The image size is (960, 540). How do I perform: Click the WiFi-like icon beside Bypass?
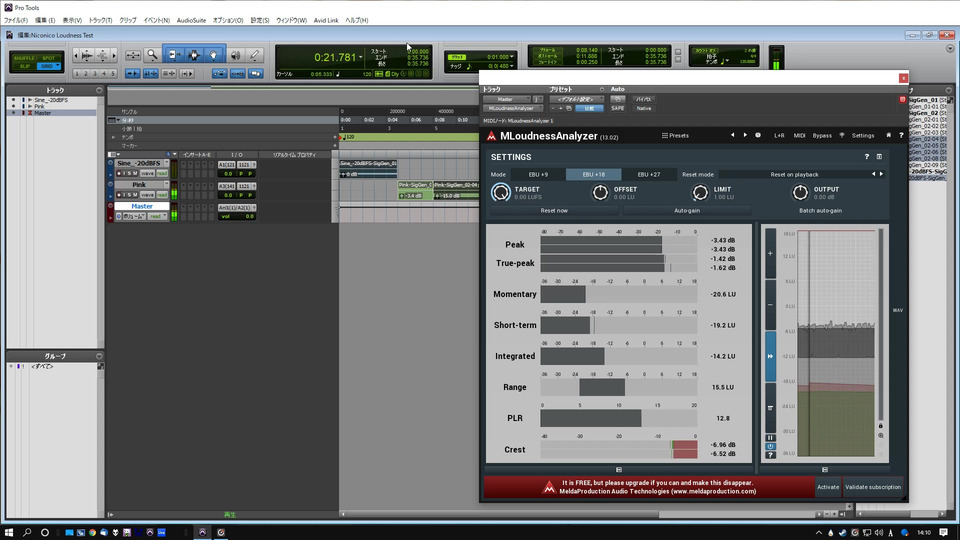(842, 135)
